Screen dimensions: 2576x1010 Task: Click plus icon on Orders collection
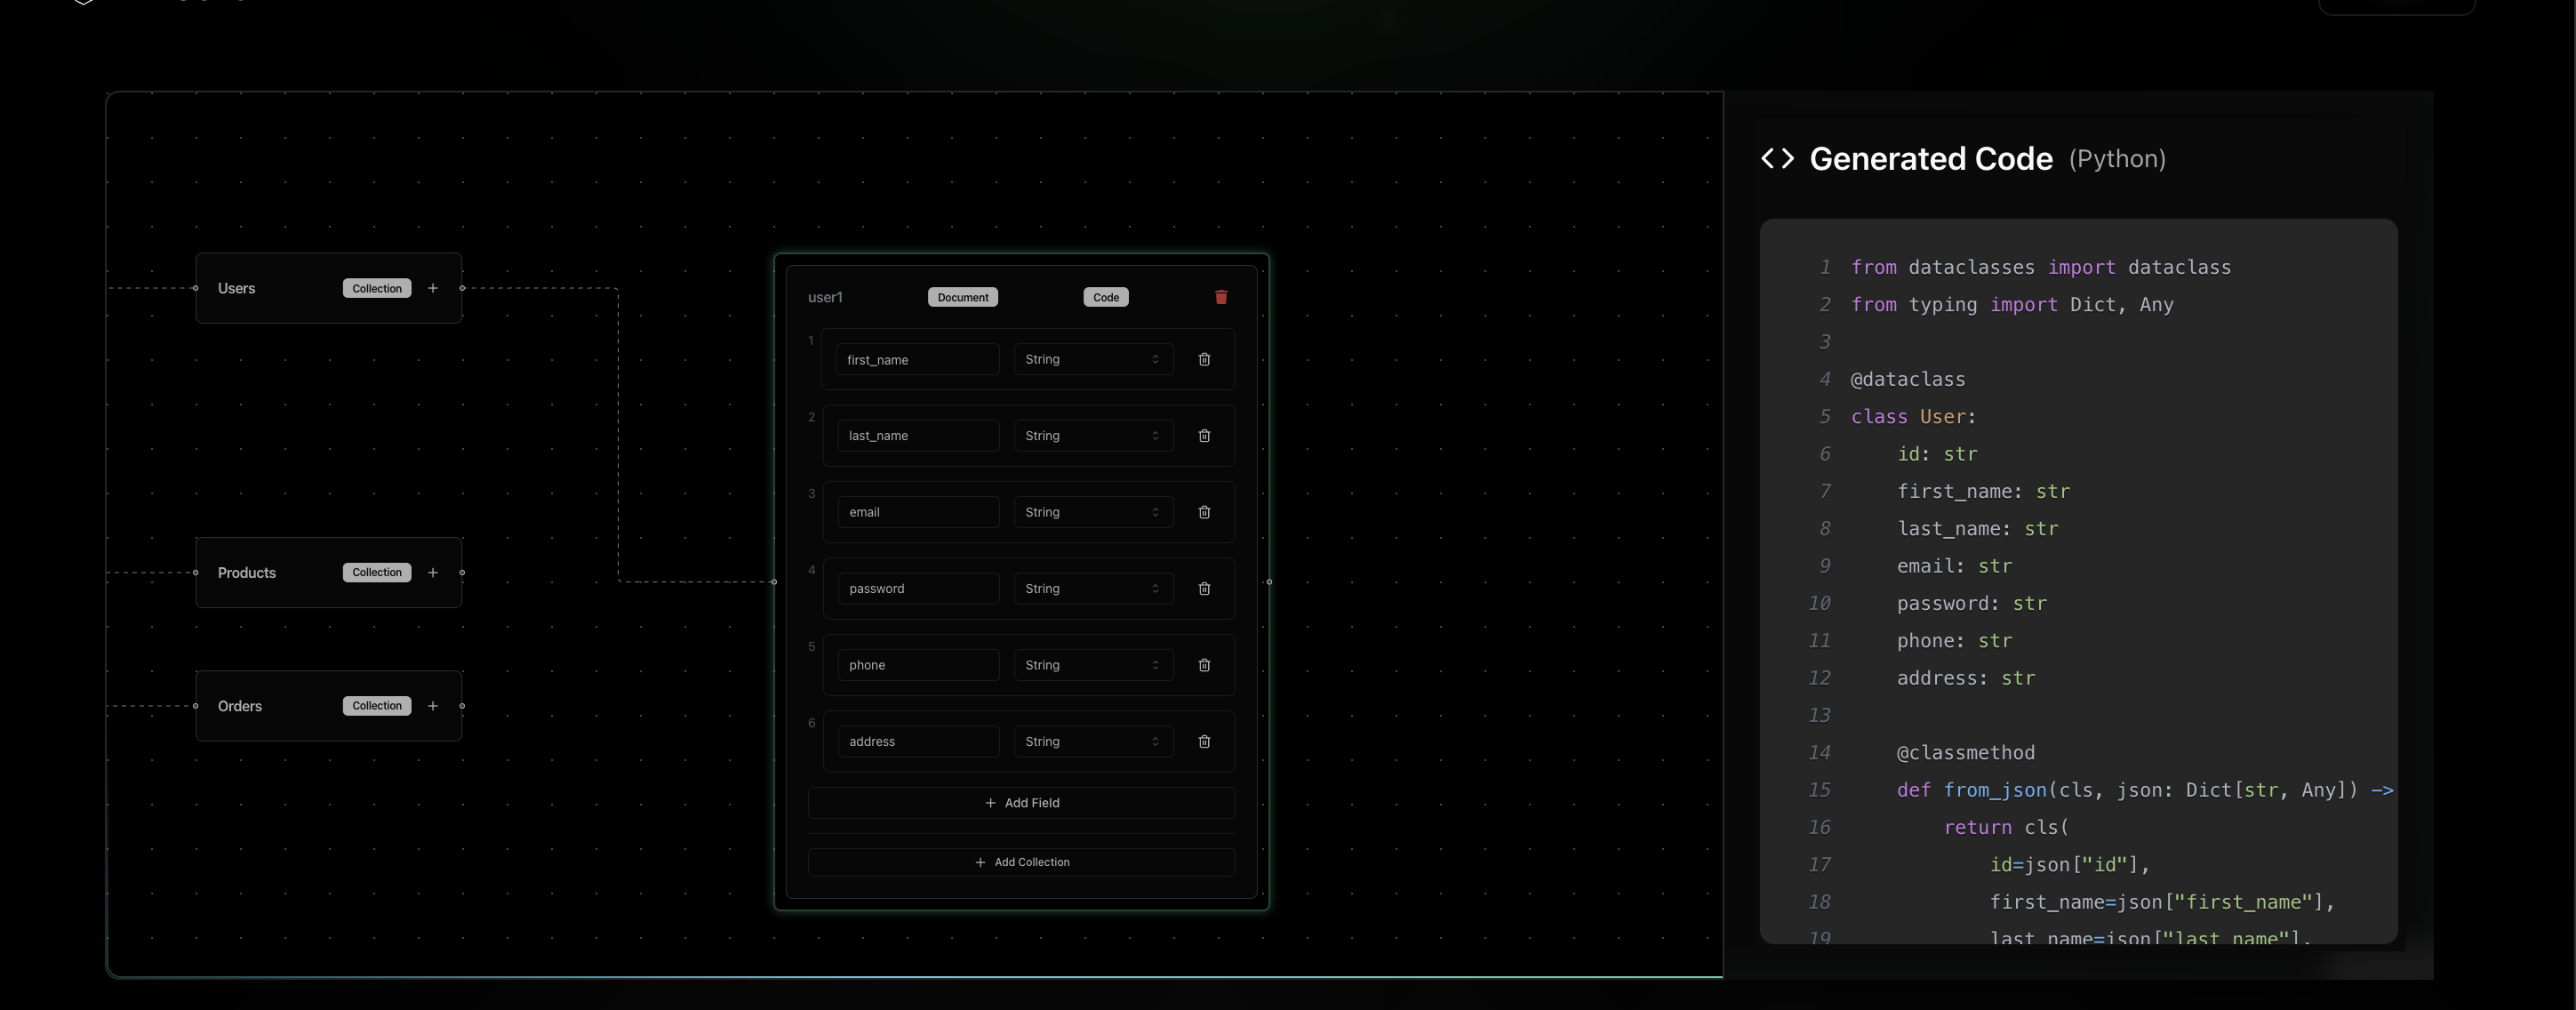[433, 706]
